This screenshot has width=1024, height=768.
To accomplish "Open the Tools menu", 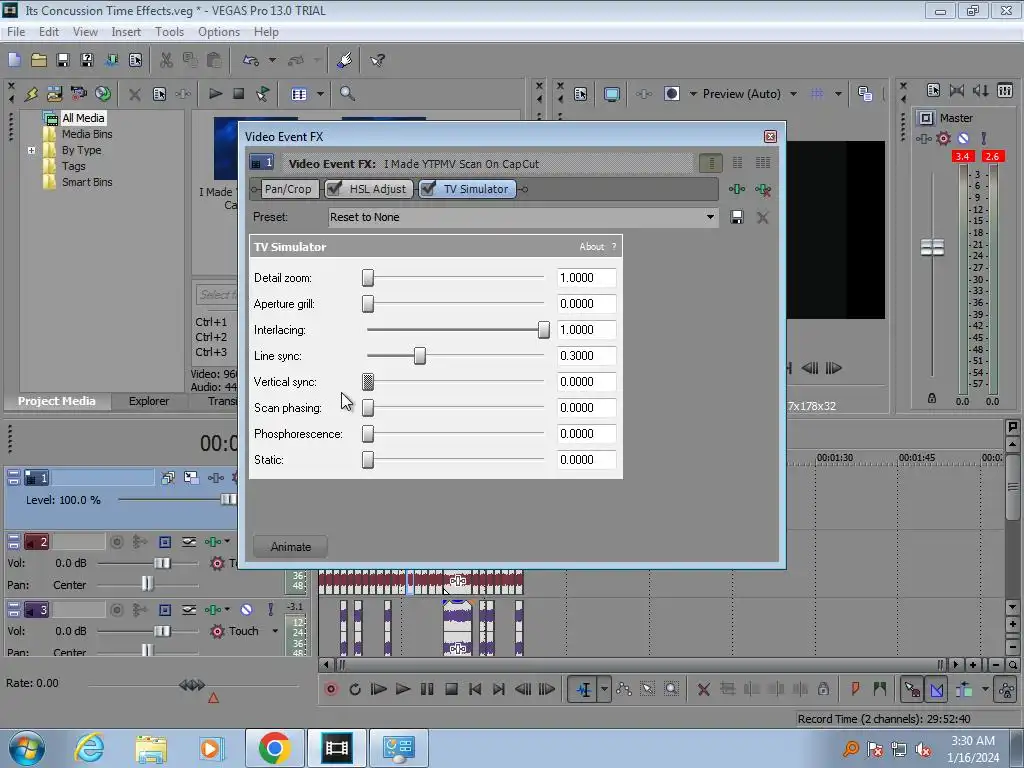I will click(169, 31).
